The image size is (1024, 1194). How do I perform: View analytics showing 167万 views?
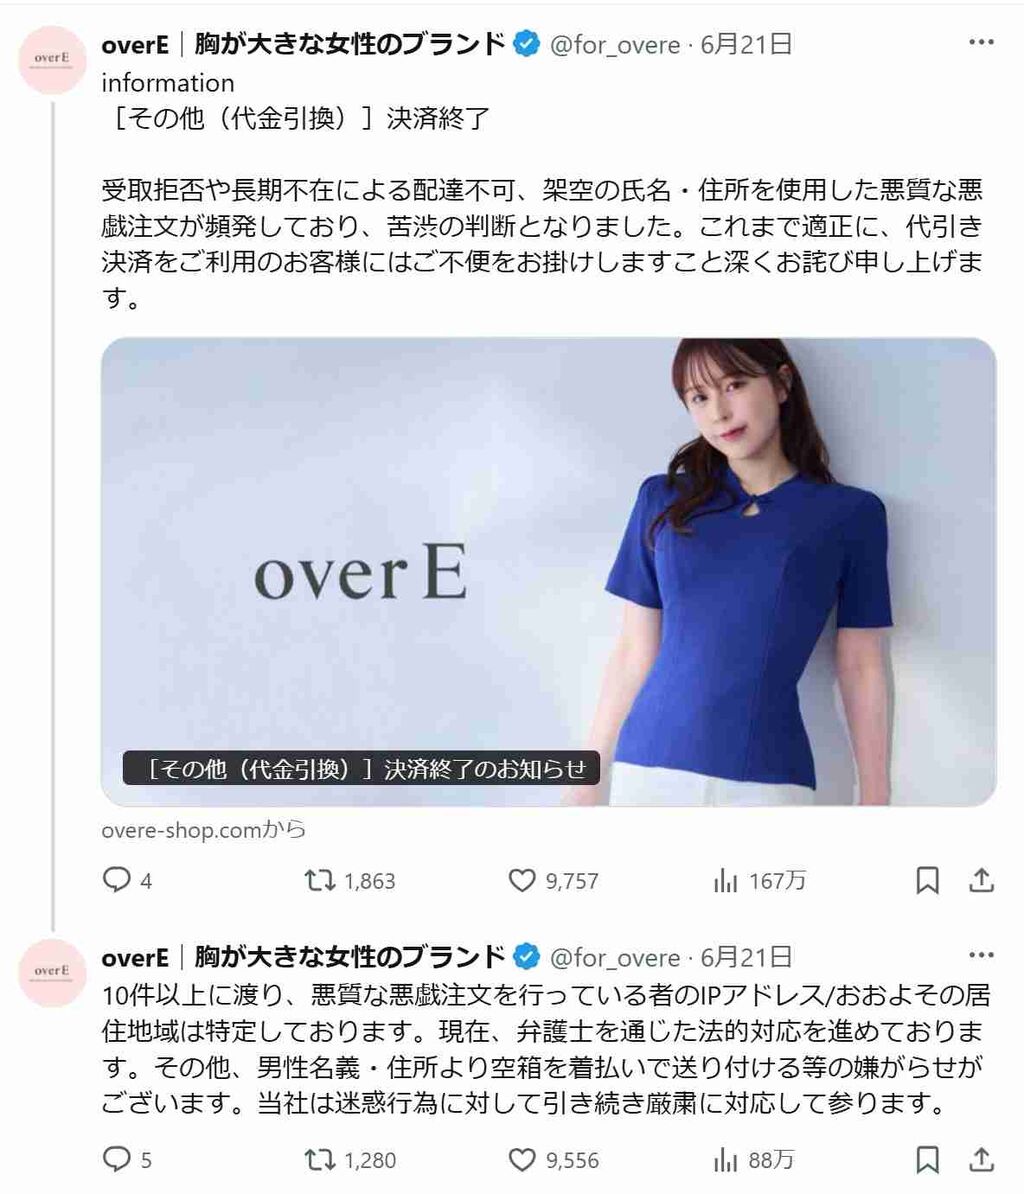[759, 880]
